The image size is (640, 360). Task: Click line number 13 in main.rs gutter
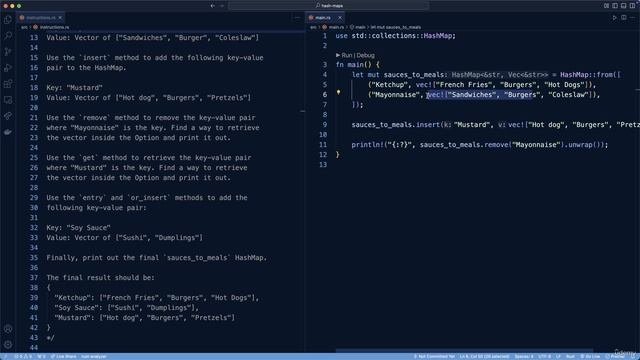coord(323,165)
